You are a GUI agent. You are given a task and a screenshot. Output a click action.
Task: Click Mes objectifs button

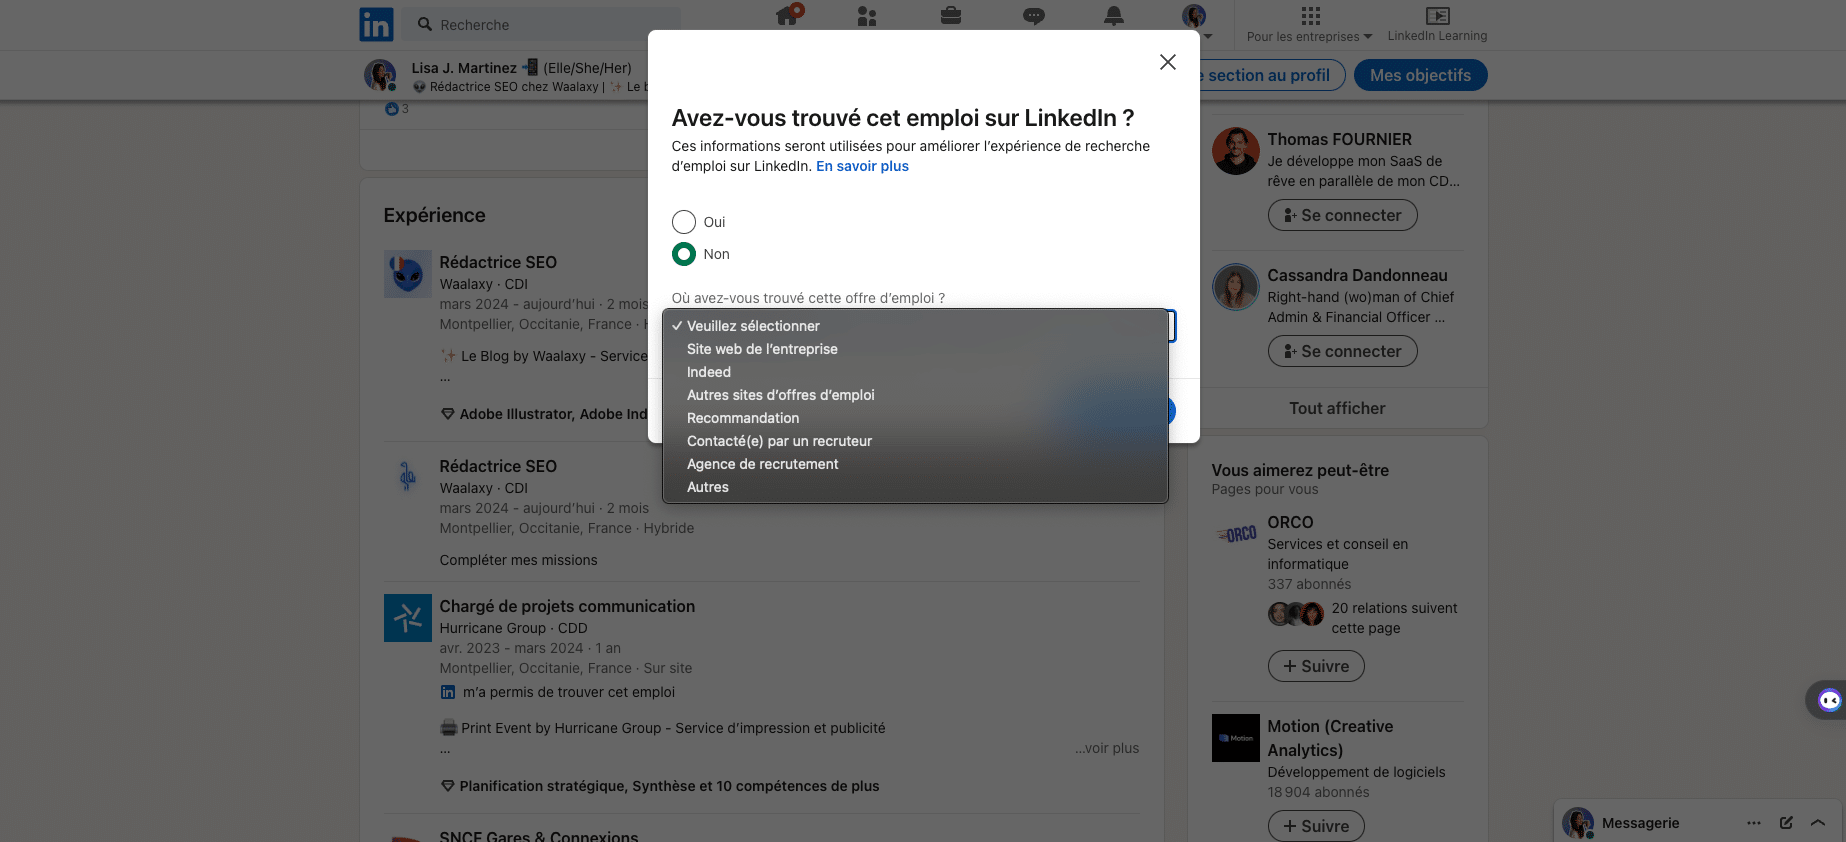tap(1420, 75)
